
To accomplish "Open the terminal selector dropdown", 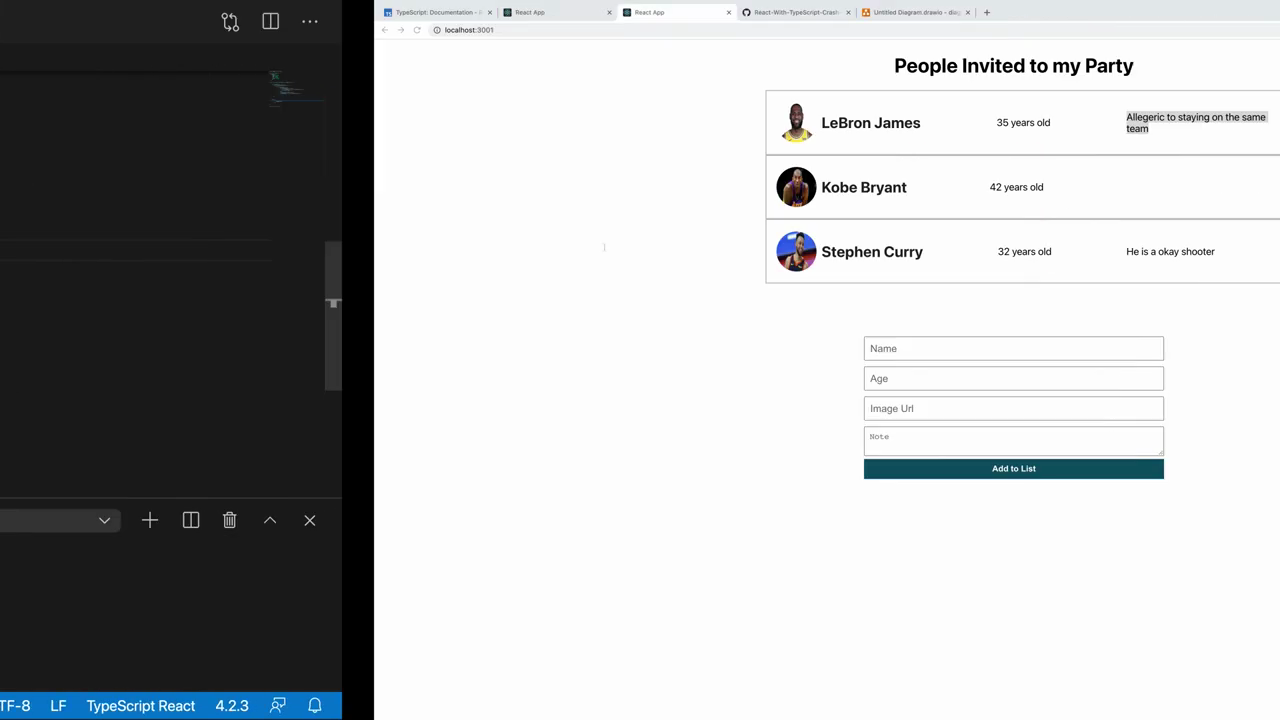I will (104, 520).
